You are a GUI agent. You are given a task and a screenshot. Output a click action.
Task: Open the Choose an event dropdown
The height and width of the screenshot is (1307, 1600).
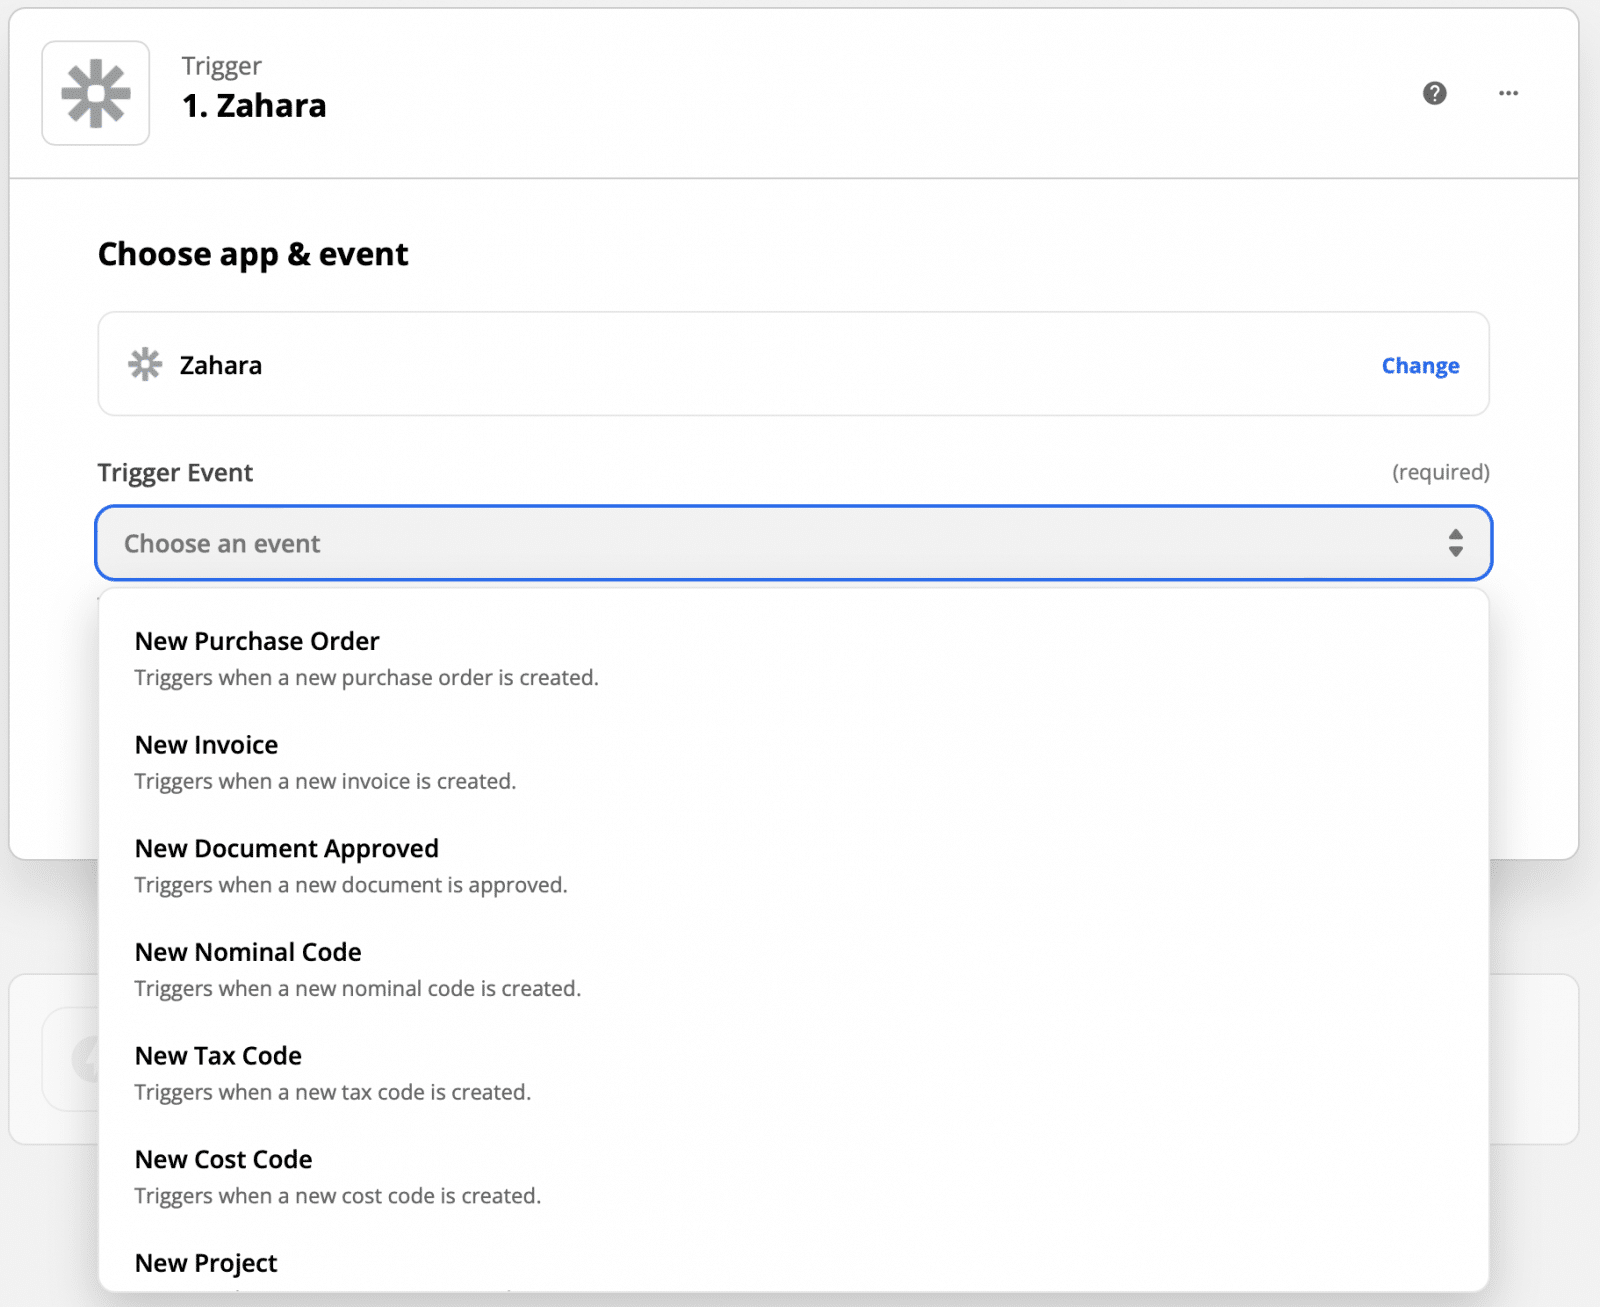coord(793,543)
